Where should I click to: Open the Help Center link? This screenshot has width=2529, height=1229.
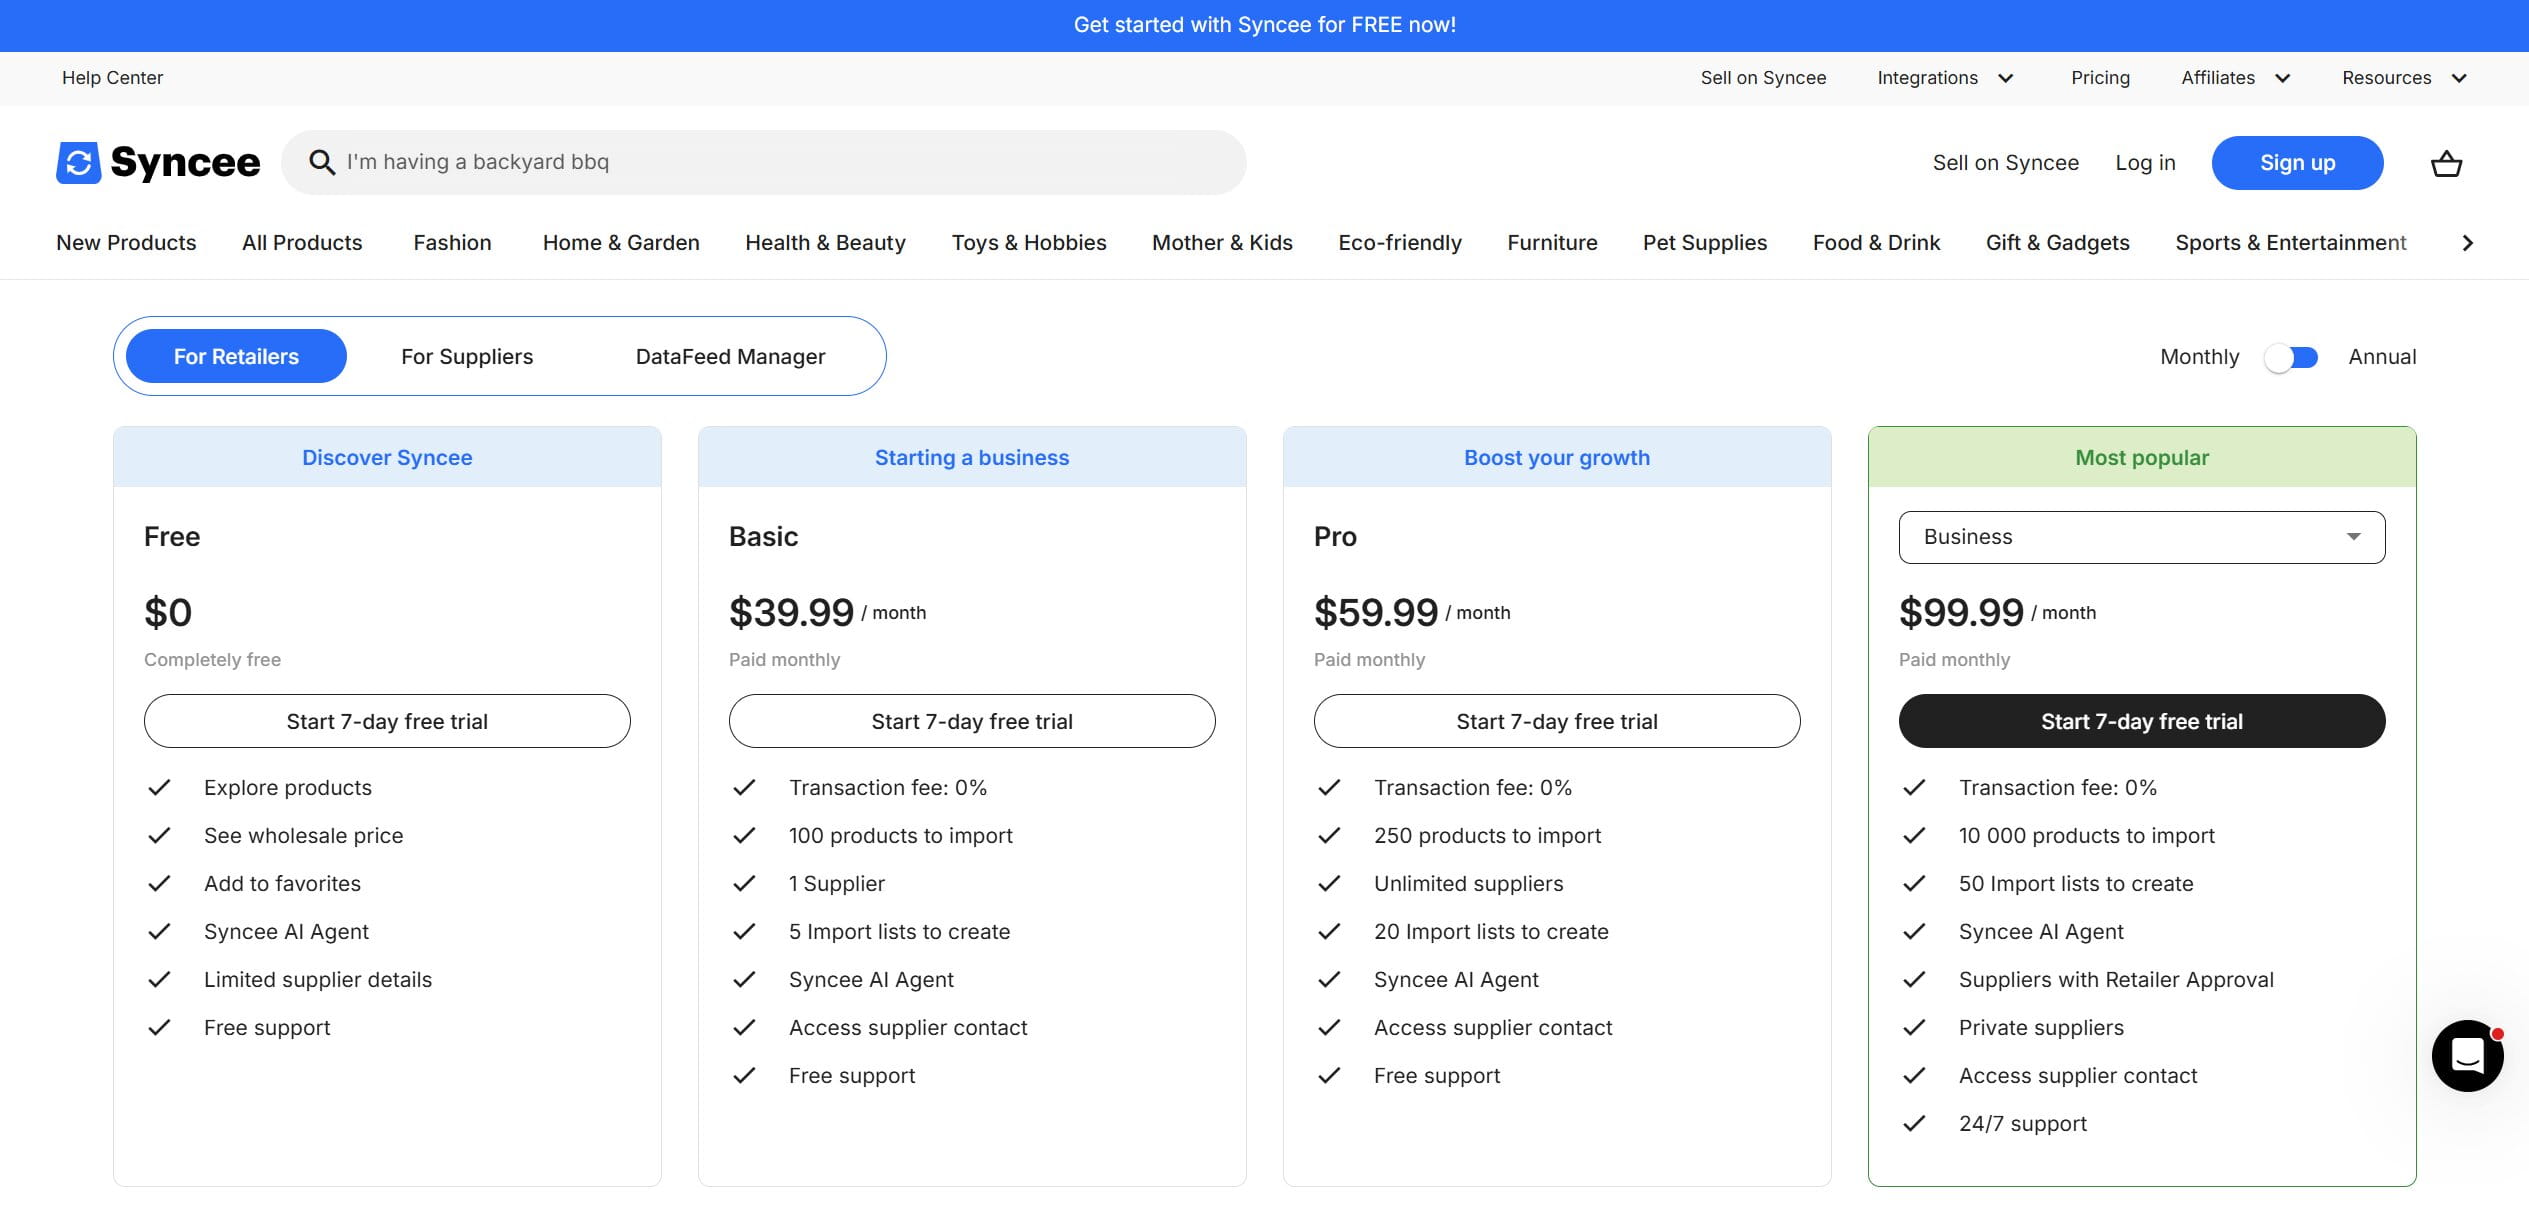(112, 78)
